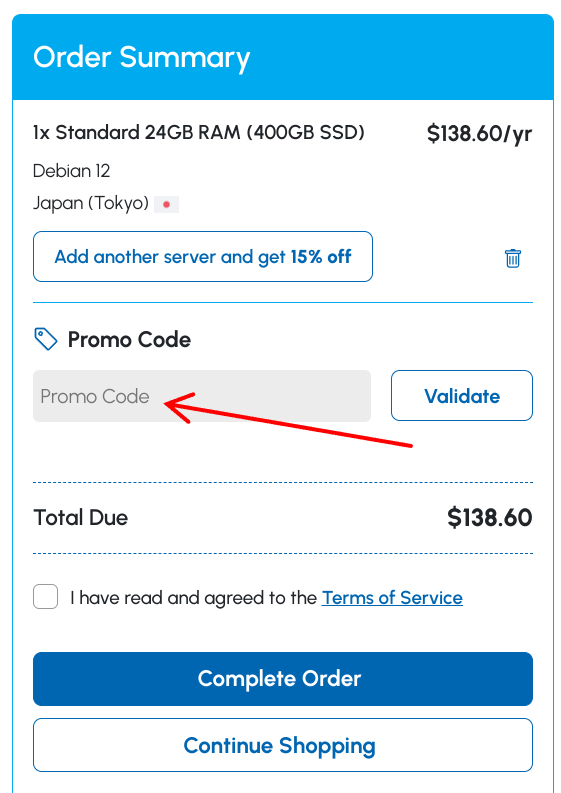The width and height of the screenshot is (561, 793).
Task: Click the promo code tag icon
Action: click(x=46, y=339)
